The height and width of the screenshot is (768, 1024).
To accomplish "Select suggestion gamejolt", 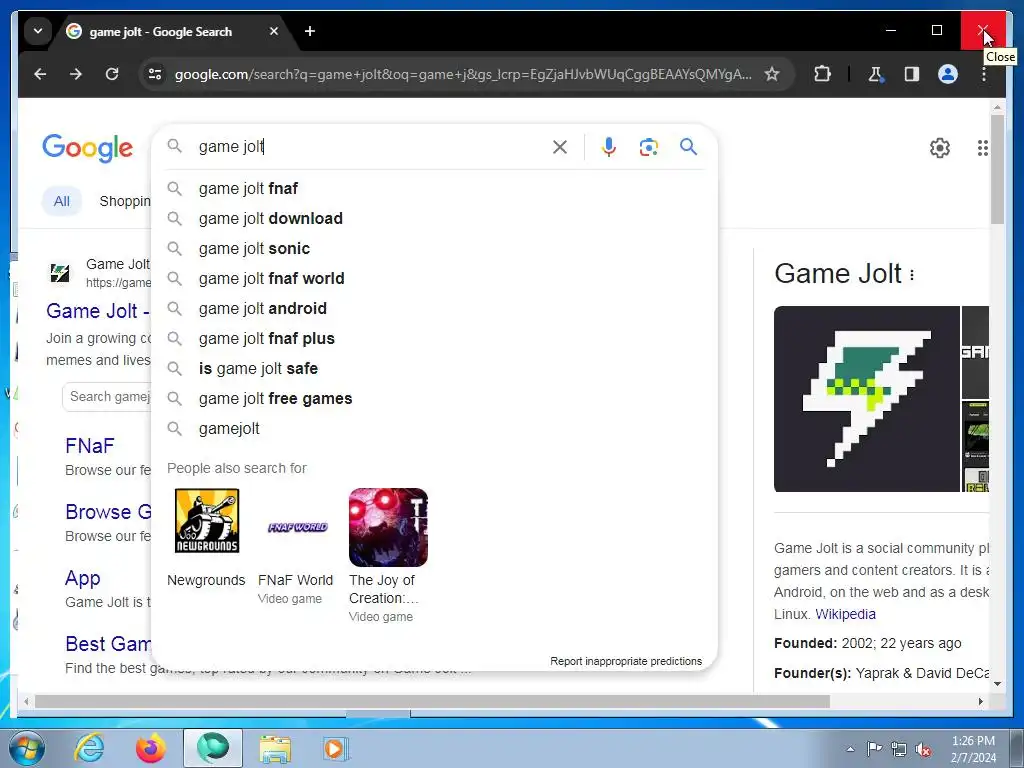I will pyautogui.click(x=434, y=429).
